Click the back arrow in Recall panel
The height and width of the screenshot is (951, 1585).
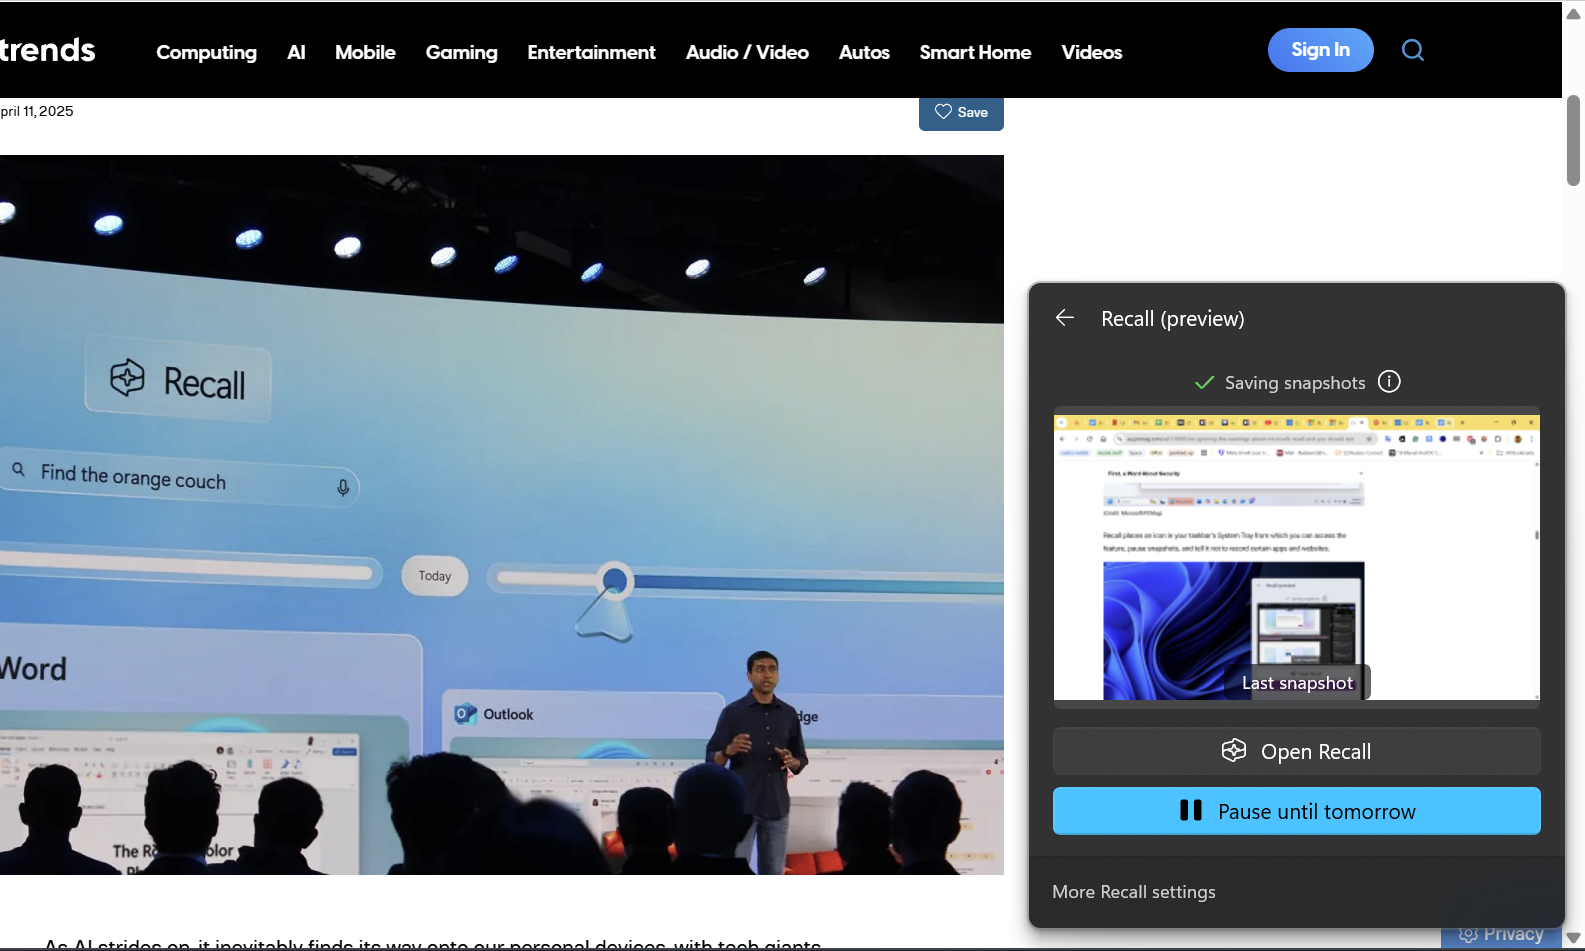(1065, 318)
